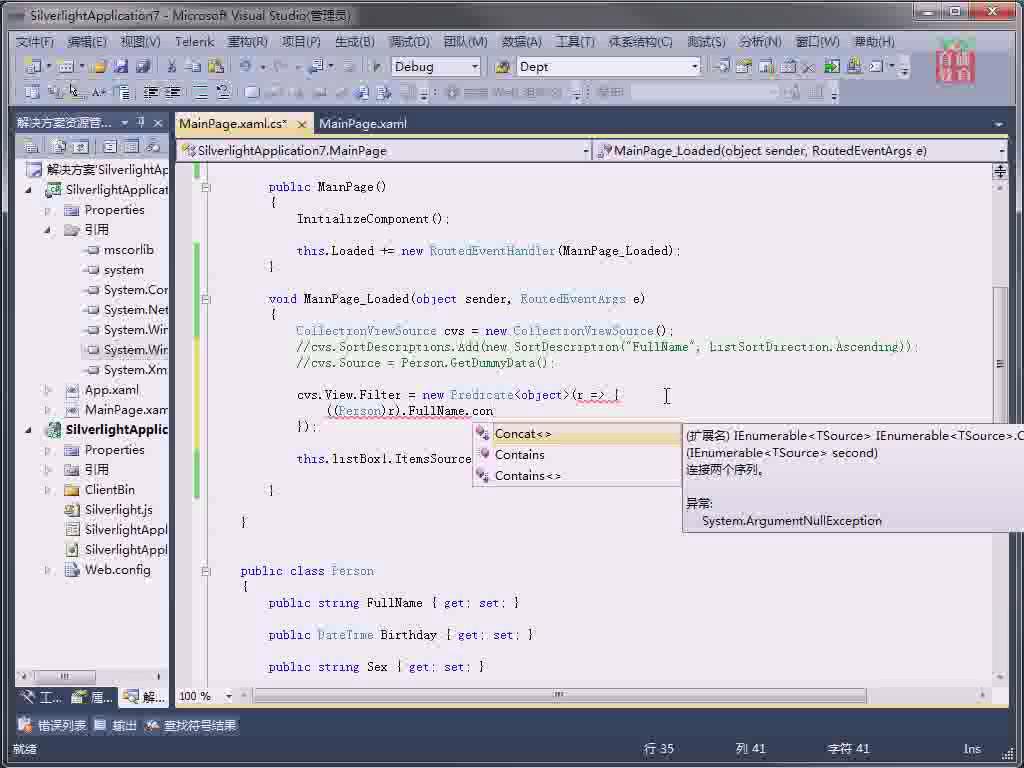Open the 编辑(E) menu
Image resolution: width=1024 pixels, height=768 pixels.
click(x=87, y=42)
